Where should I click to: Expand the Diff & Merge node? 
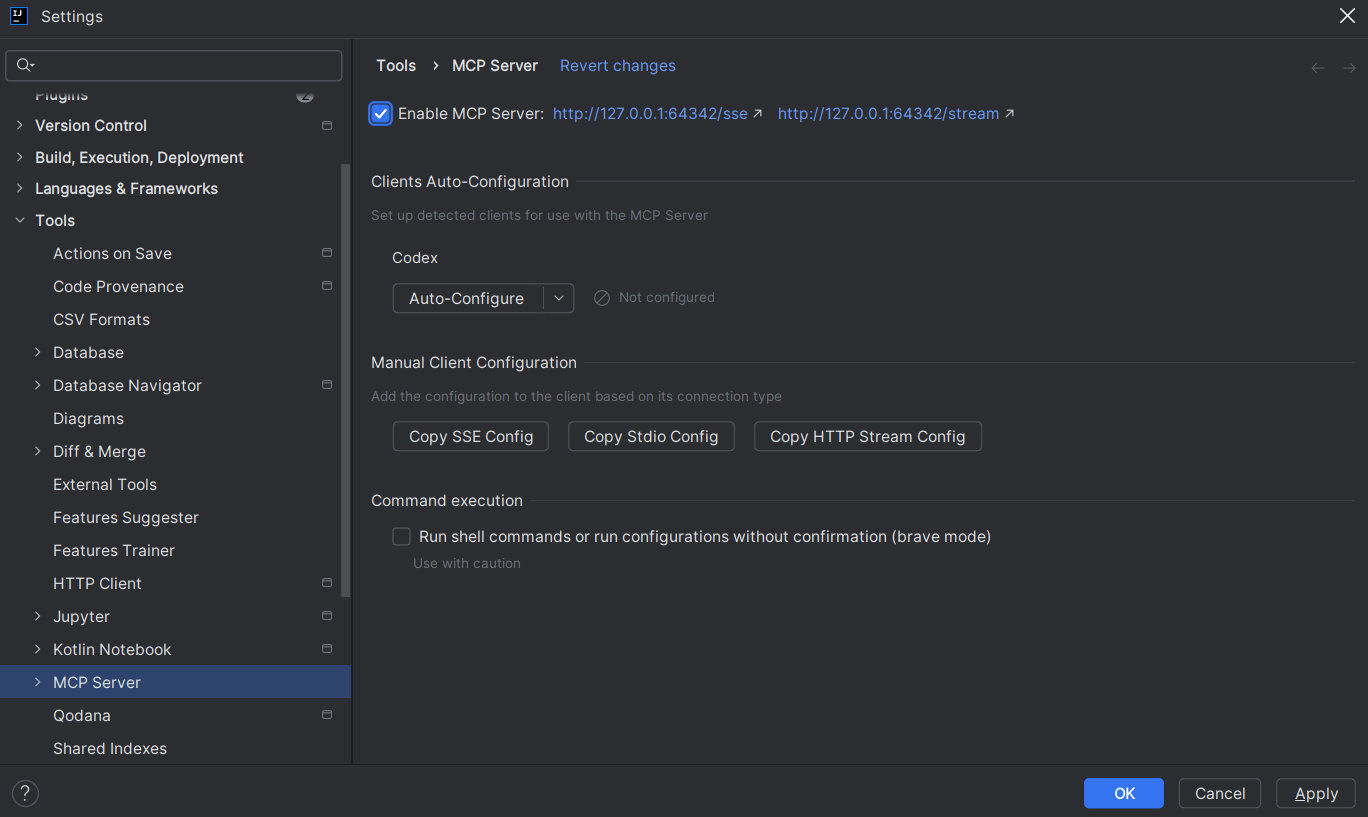[x=38, y=452]
